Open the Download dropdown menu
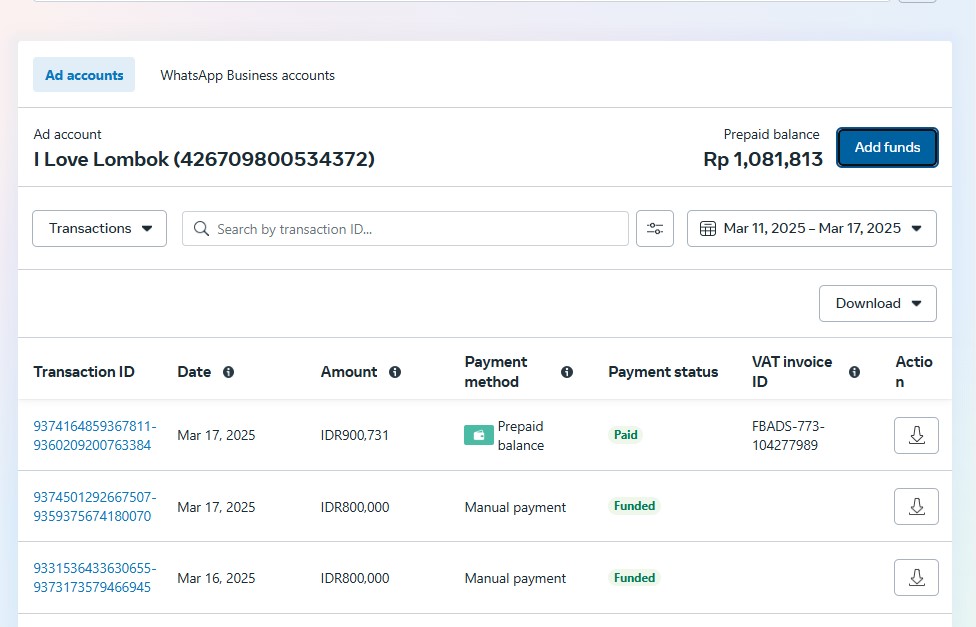This screenshot has width=976, height=627. pos(878,303)
